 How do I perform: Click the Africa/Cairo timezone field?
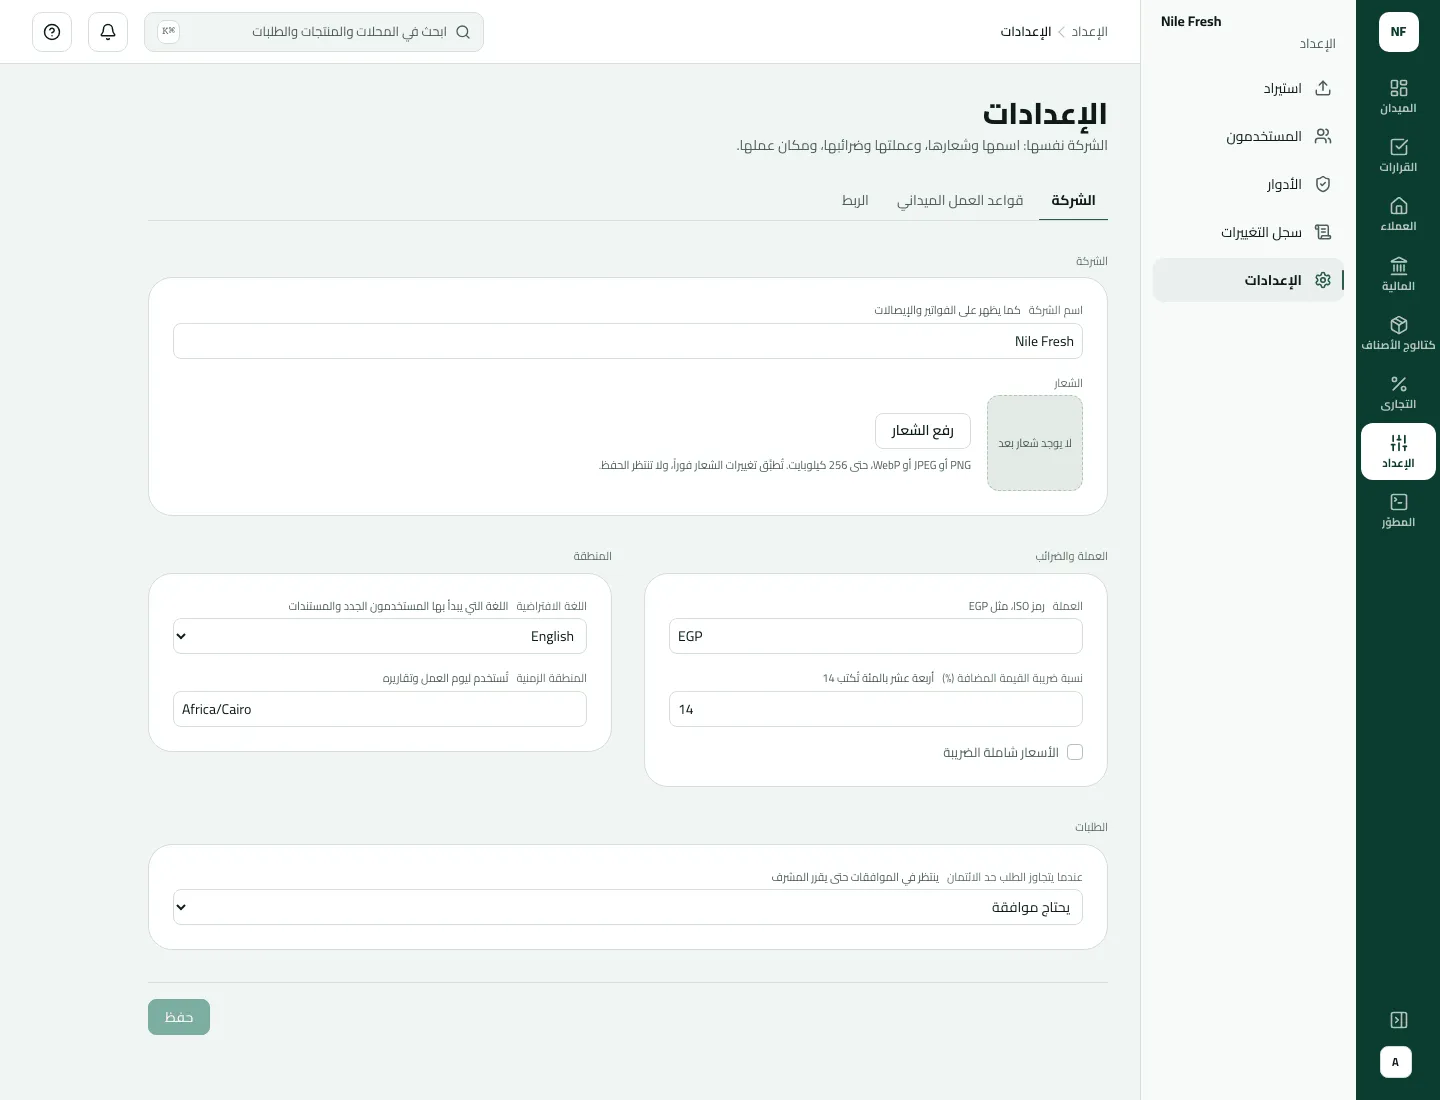click(380, 709)
